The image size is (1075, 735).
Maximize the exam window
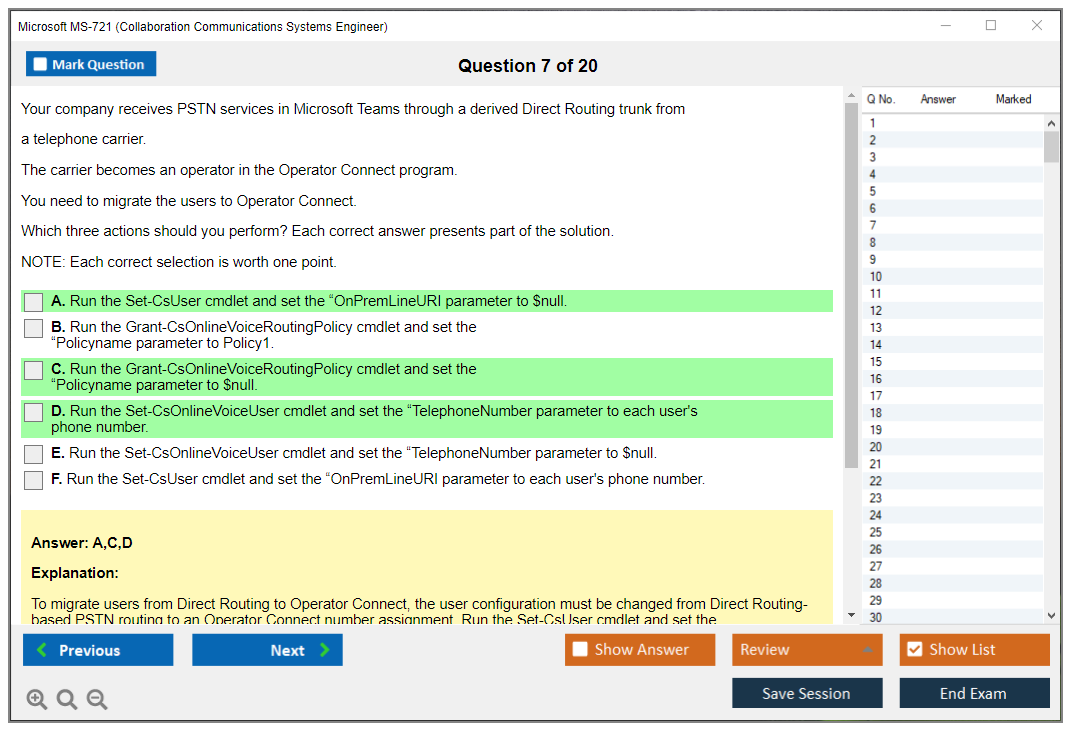pyautogui.click(x=991, y=25)
